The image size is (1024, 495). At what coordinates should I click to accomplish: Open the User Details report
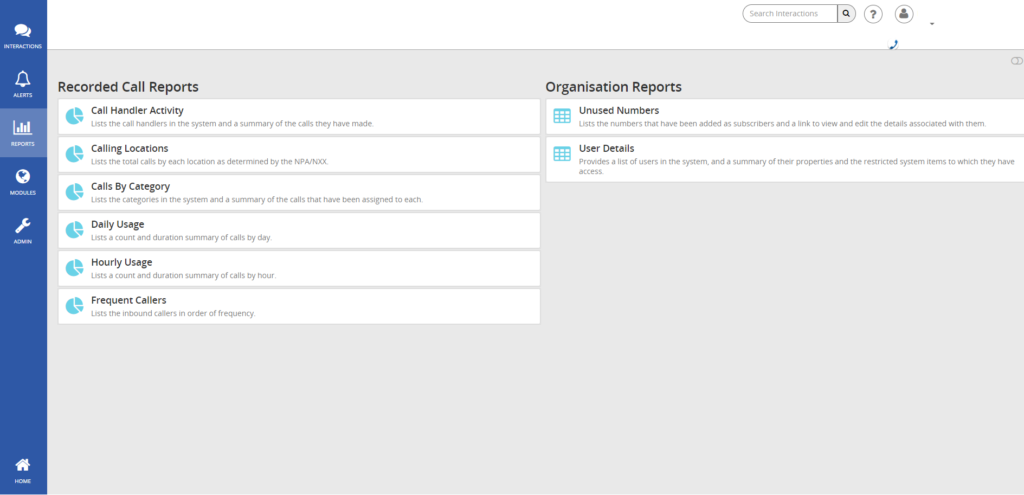(785, 159)
